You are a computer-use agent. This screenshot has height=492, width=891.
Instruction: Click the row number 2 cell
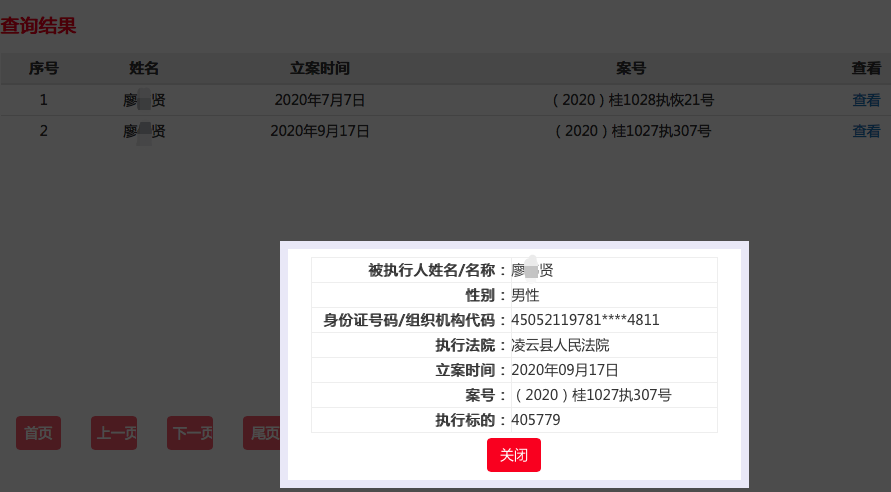click(x=43, y=131)
